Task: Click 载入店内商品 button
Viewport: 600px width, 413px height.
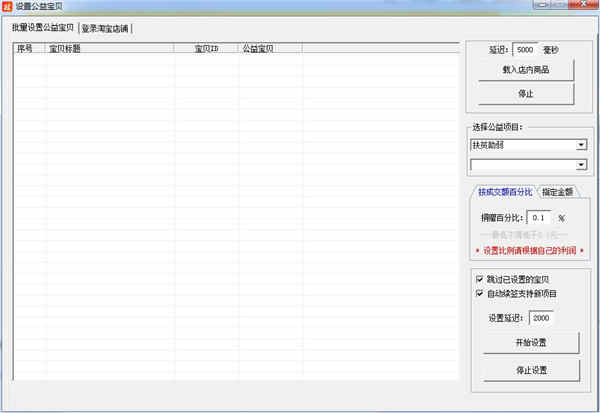Action: click(x=526, y=70)
